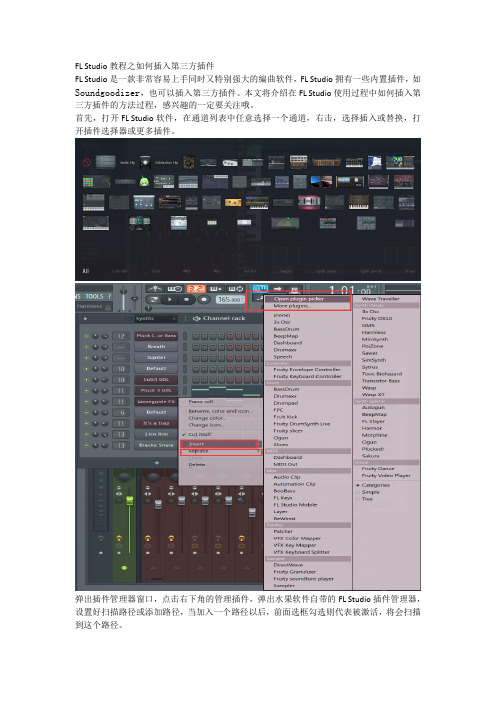Image resolution: width=496 pixels, height=702 pixels.
Task: Select the Tree view radio option
Action: click(x=364, y=499)
